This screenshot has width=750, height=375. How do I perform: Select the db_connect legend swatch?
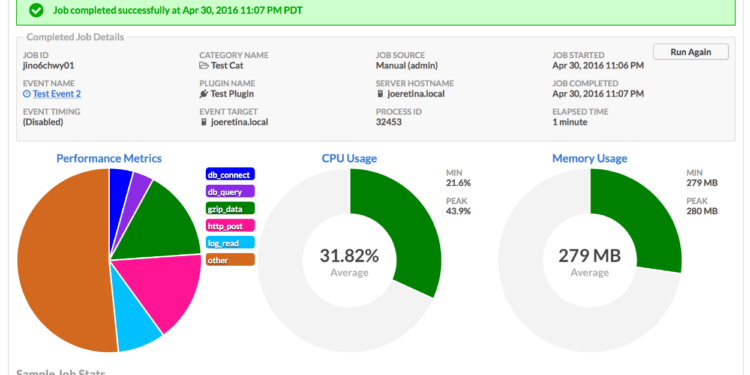coord(230,175)
